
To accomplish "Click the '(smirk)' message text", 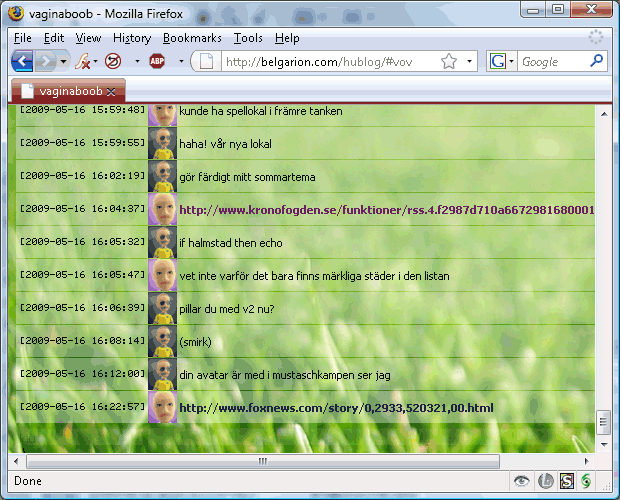I will [195, 342].
